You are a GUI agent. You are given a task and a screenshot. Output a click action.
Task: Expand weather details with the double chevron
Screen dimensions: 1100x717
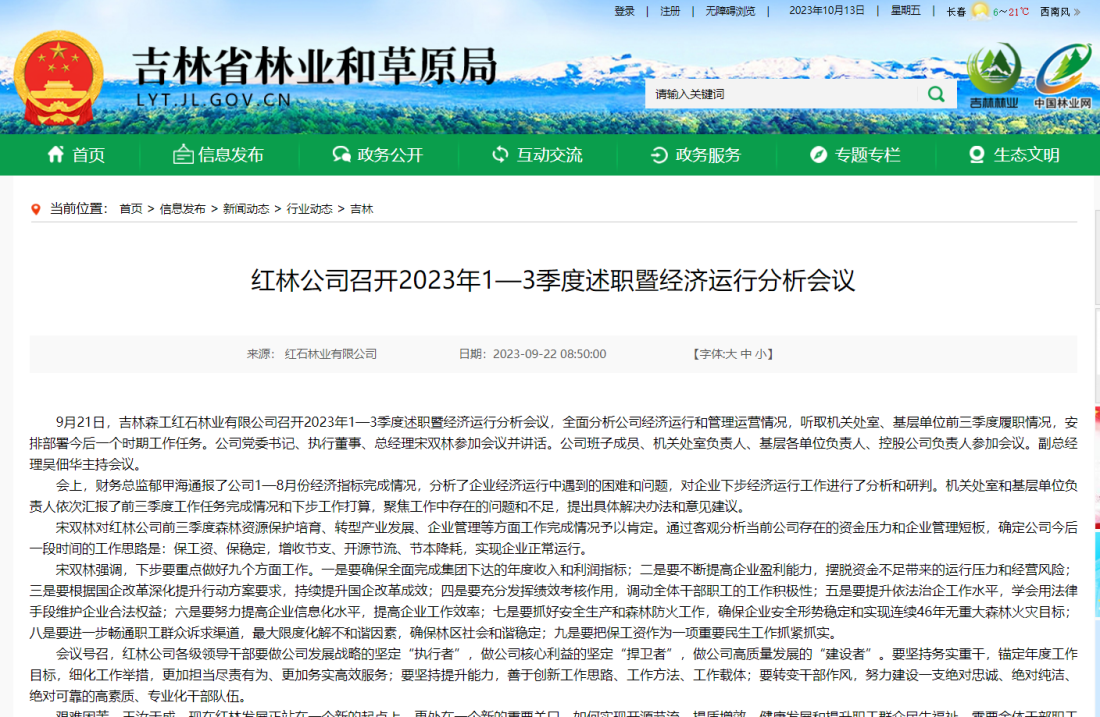point(1077,12)
